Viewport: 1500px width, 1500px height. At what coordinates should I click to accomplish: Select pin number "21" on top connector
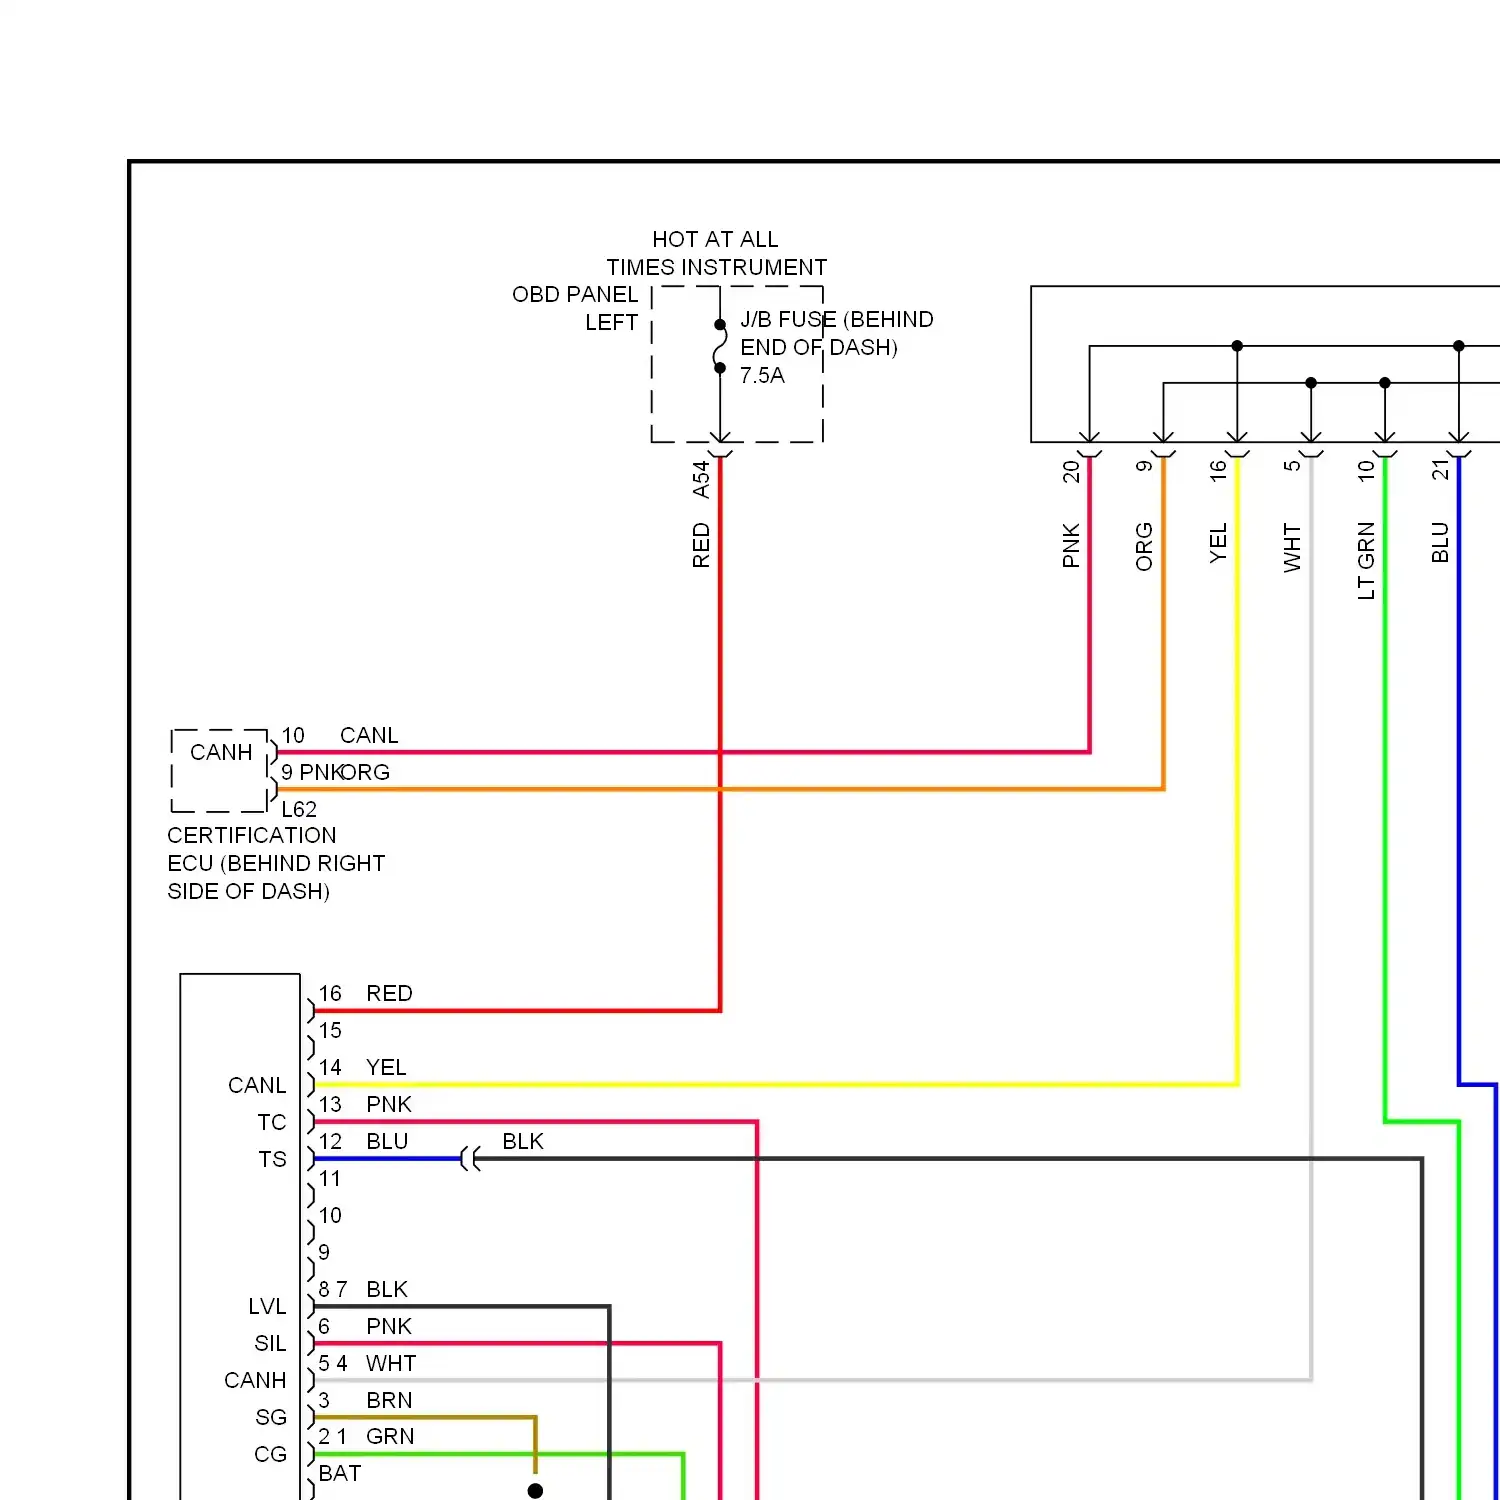(x=1440, y=470)
